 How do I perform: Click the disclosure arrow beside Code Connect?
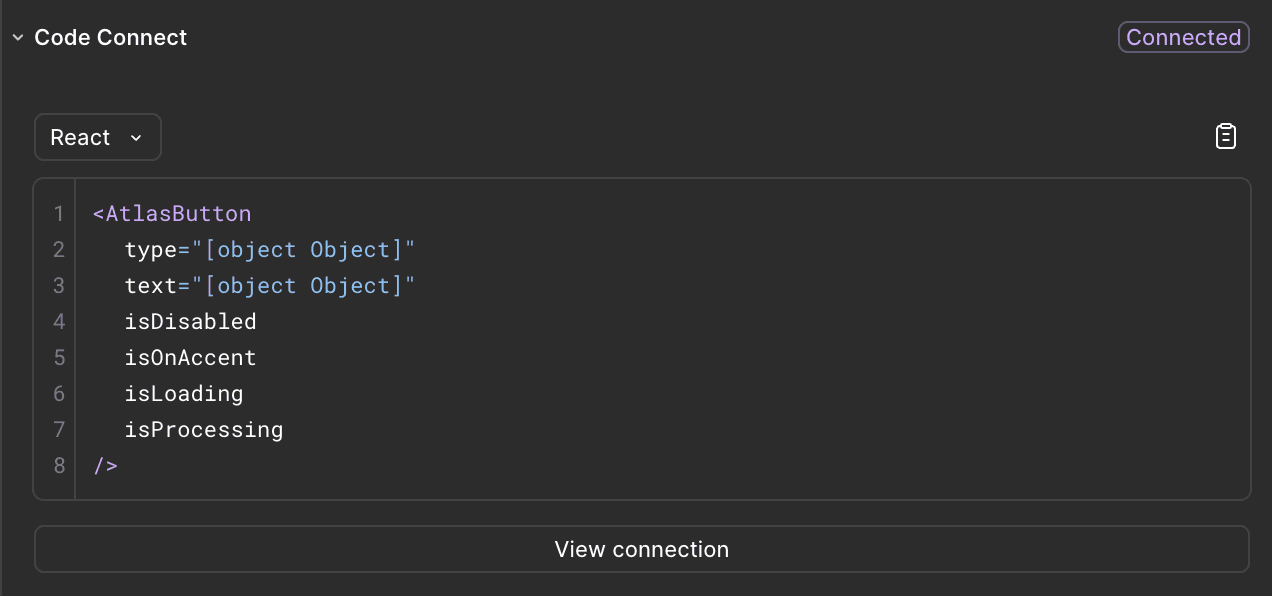17,37
